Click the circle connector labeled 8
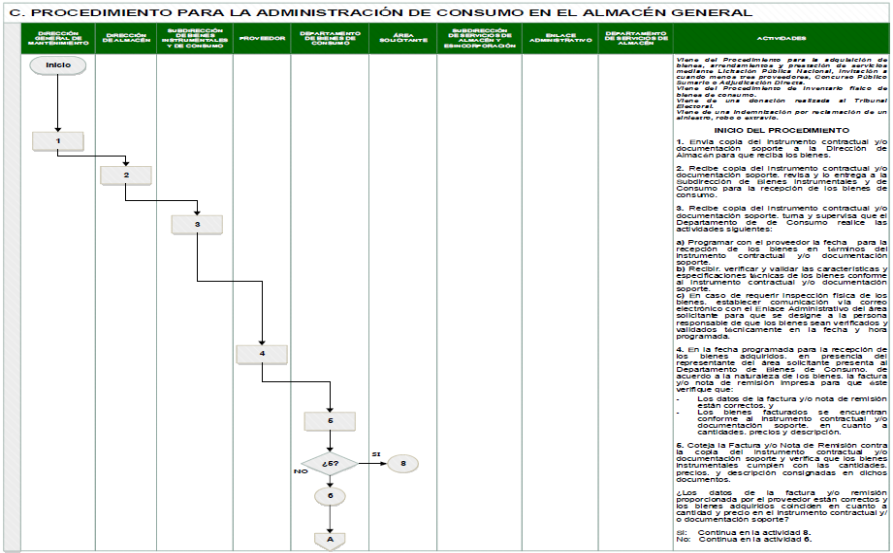Image resolution: width=893 pixels, height=553 pixels. click(402, 464)
